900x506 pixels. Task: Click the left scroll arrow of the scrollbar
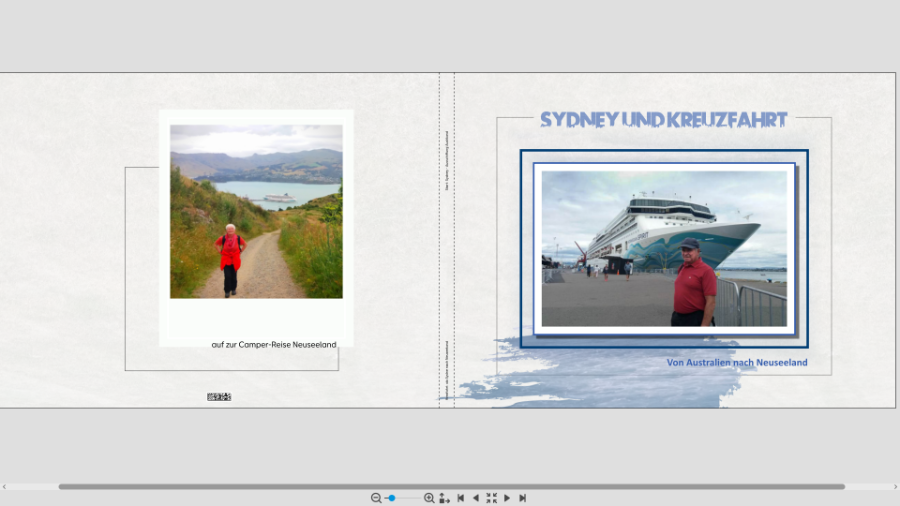click(4, 487)
